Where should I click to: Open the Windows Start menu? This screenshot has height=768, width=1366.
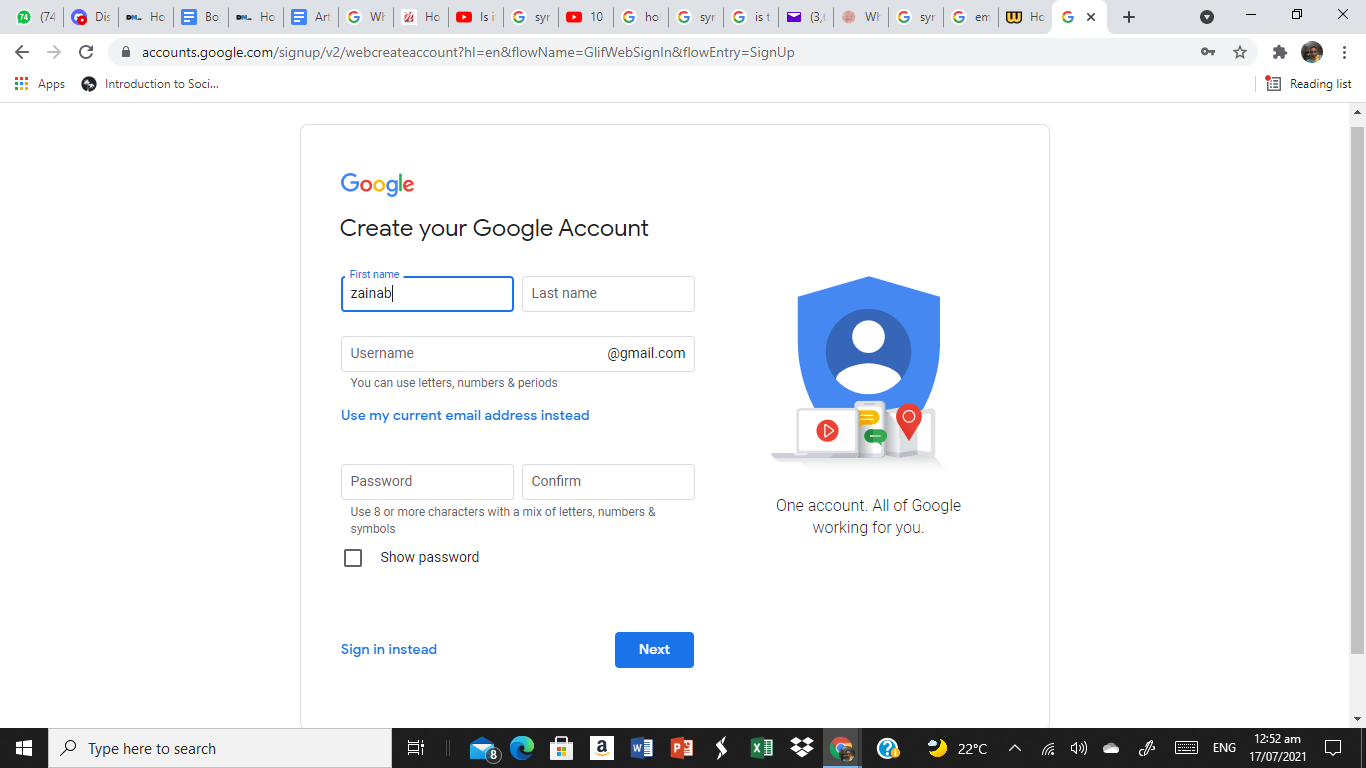point(24,748)
